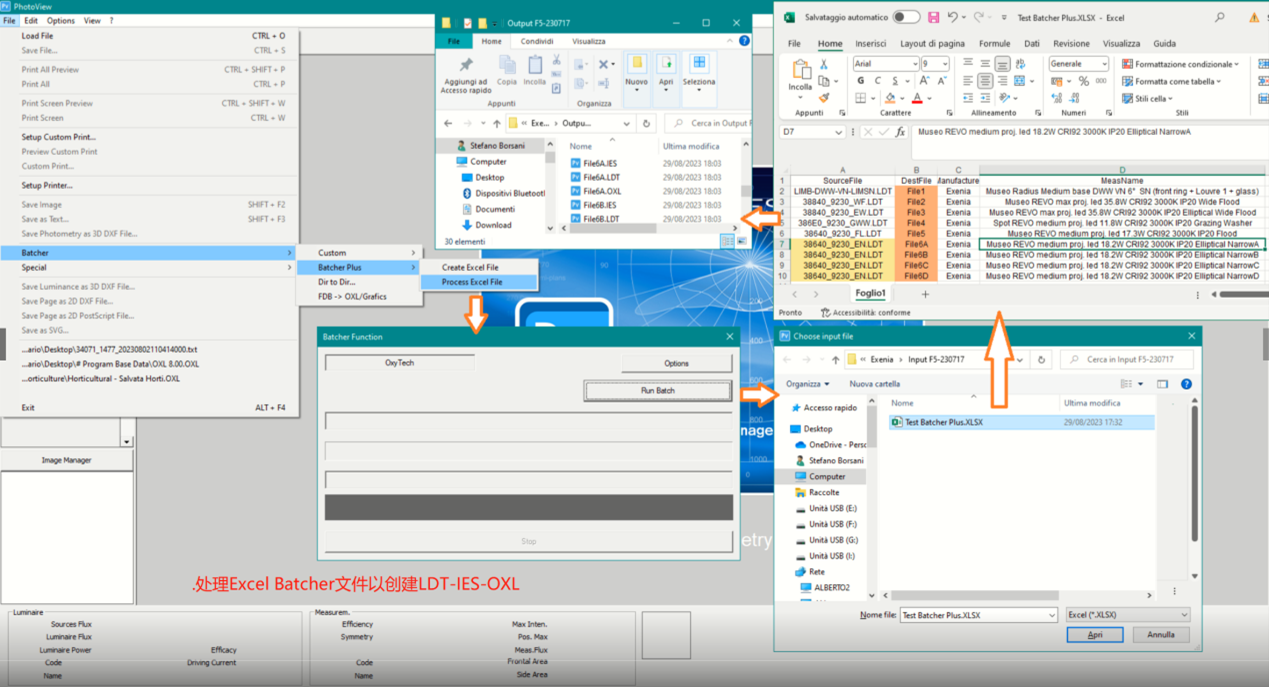Add a new sheet with the plus icon

925,294
